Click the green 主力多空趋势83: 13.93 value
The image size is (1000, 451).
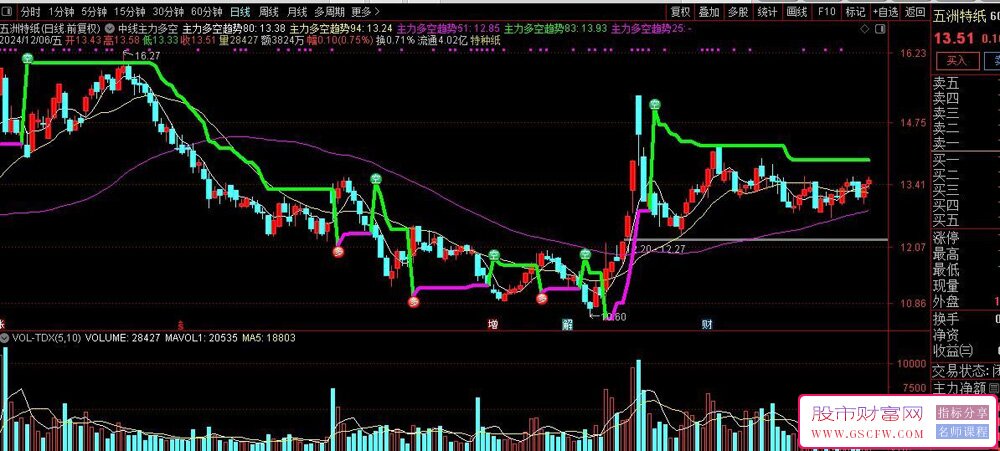pos(555,29)
